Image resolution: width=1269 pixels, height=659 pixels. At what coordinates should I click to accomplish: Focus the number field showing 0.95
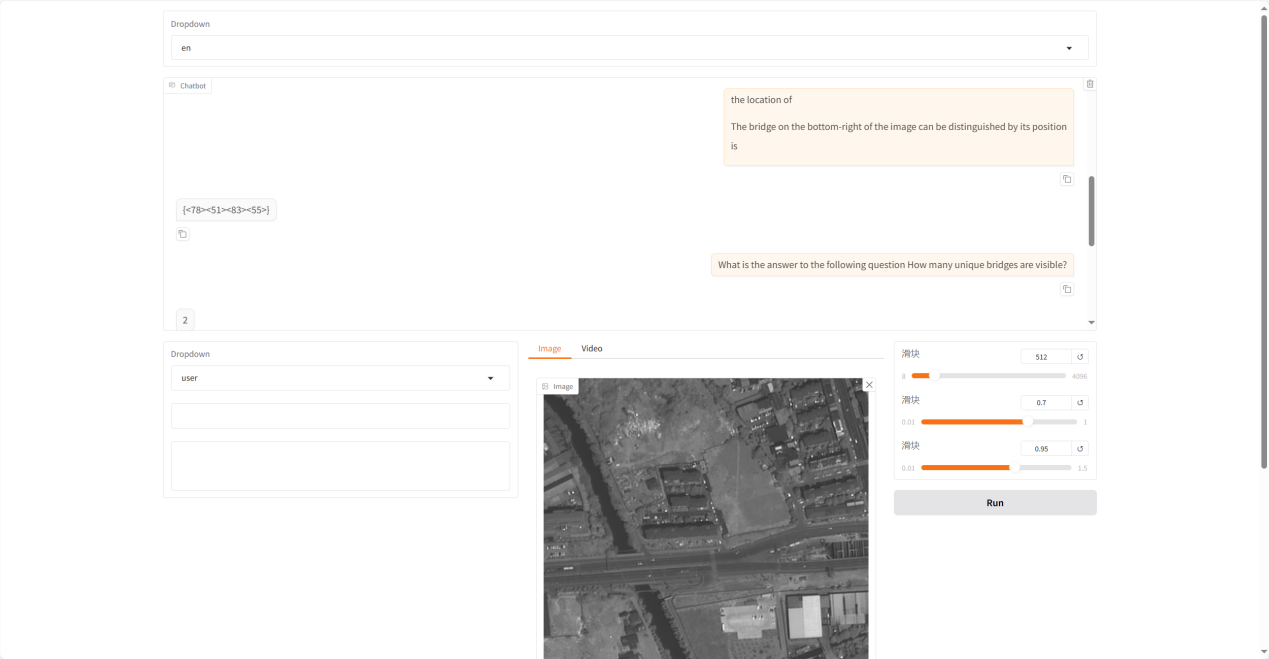1046,449
